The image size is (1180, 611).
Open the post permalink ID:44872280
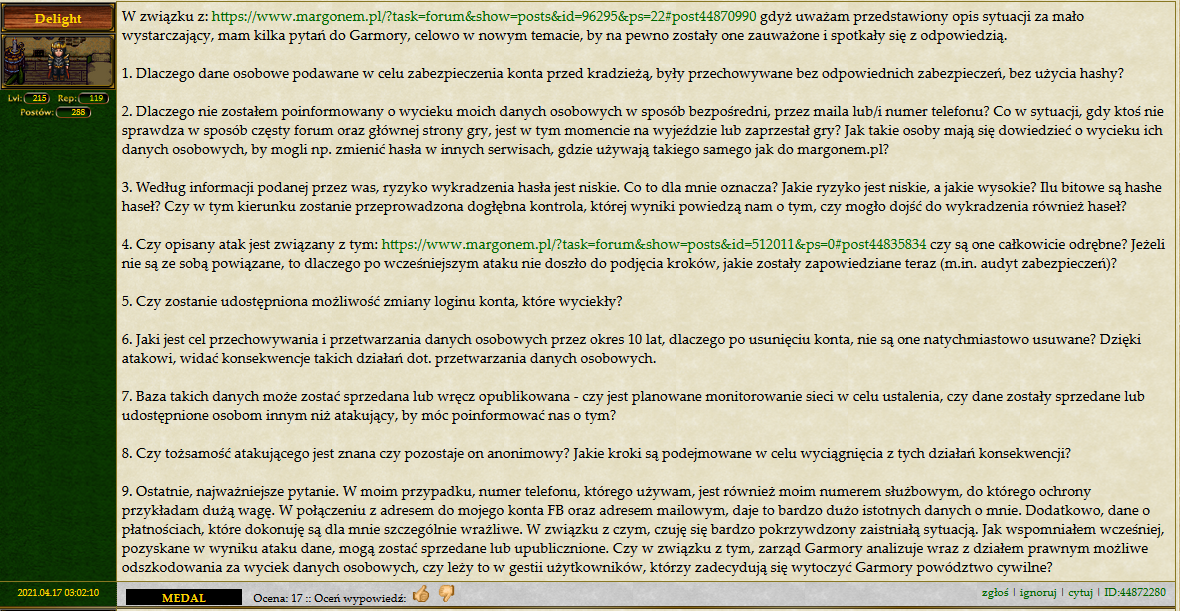(x=1133, y=592)
